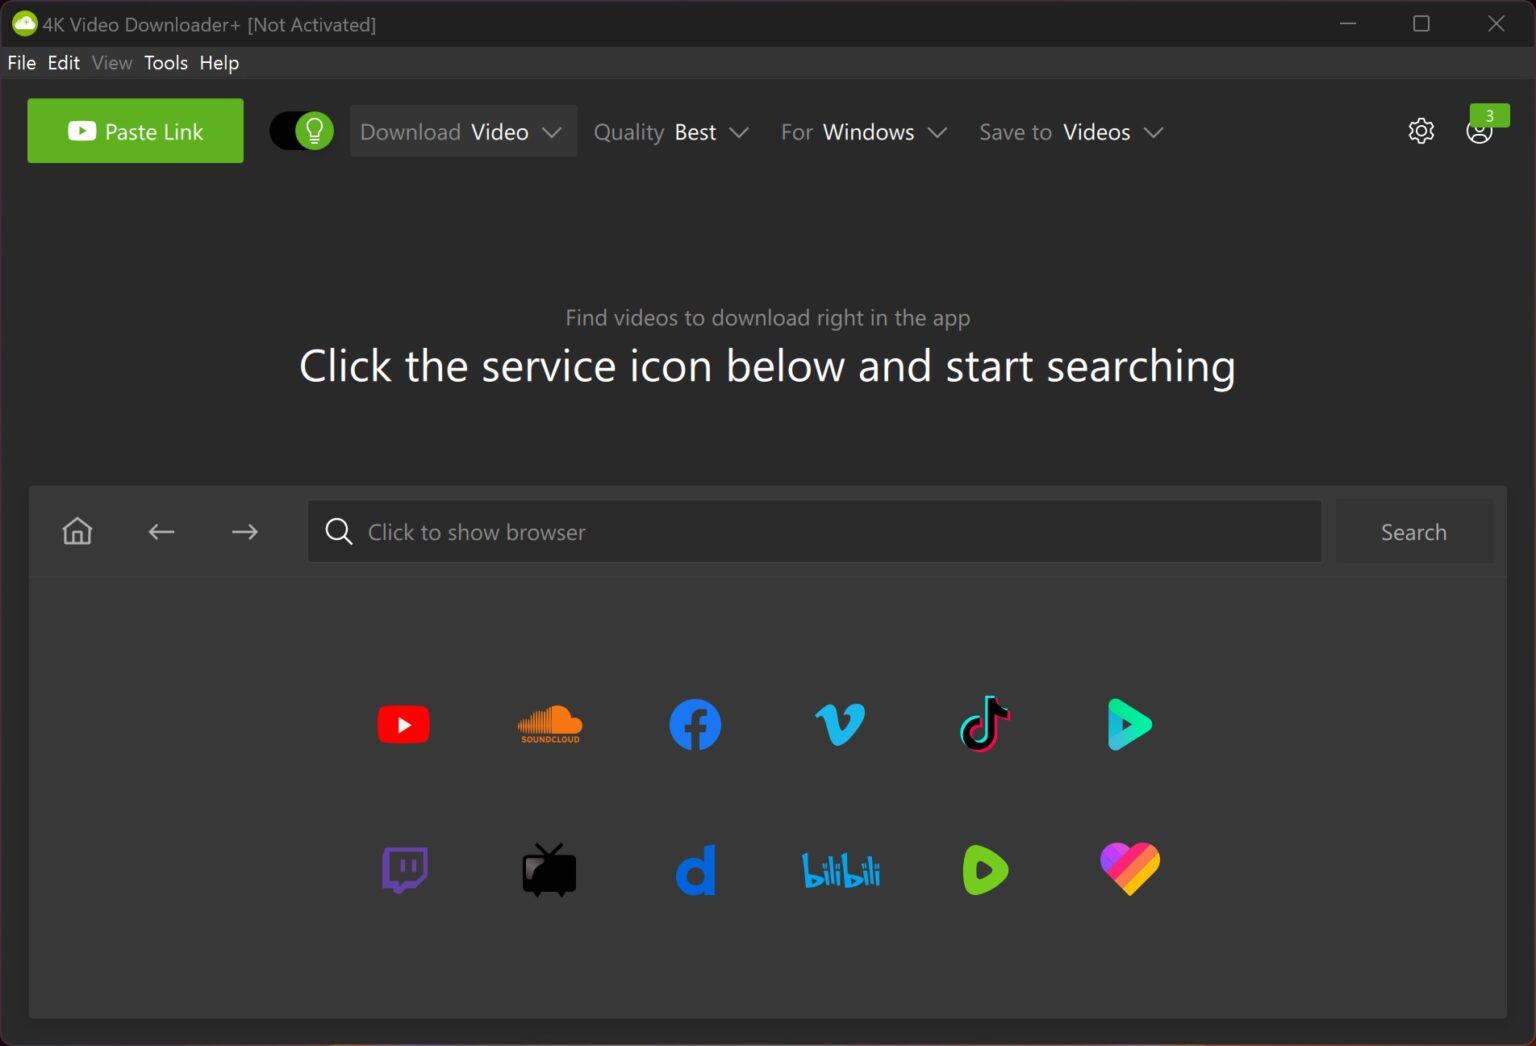Click the green Paste Link button
This screenshot has height=1046, width=1536.
point(135,130)
